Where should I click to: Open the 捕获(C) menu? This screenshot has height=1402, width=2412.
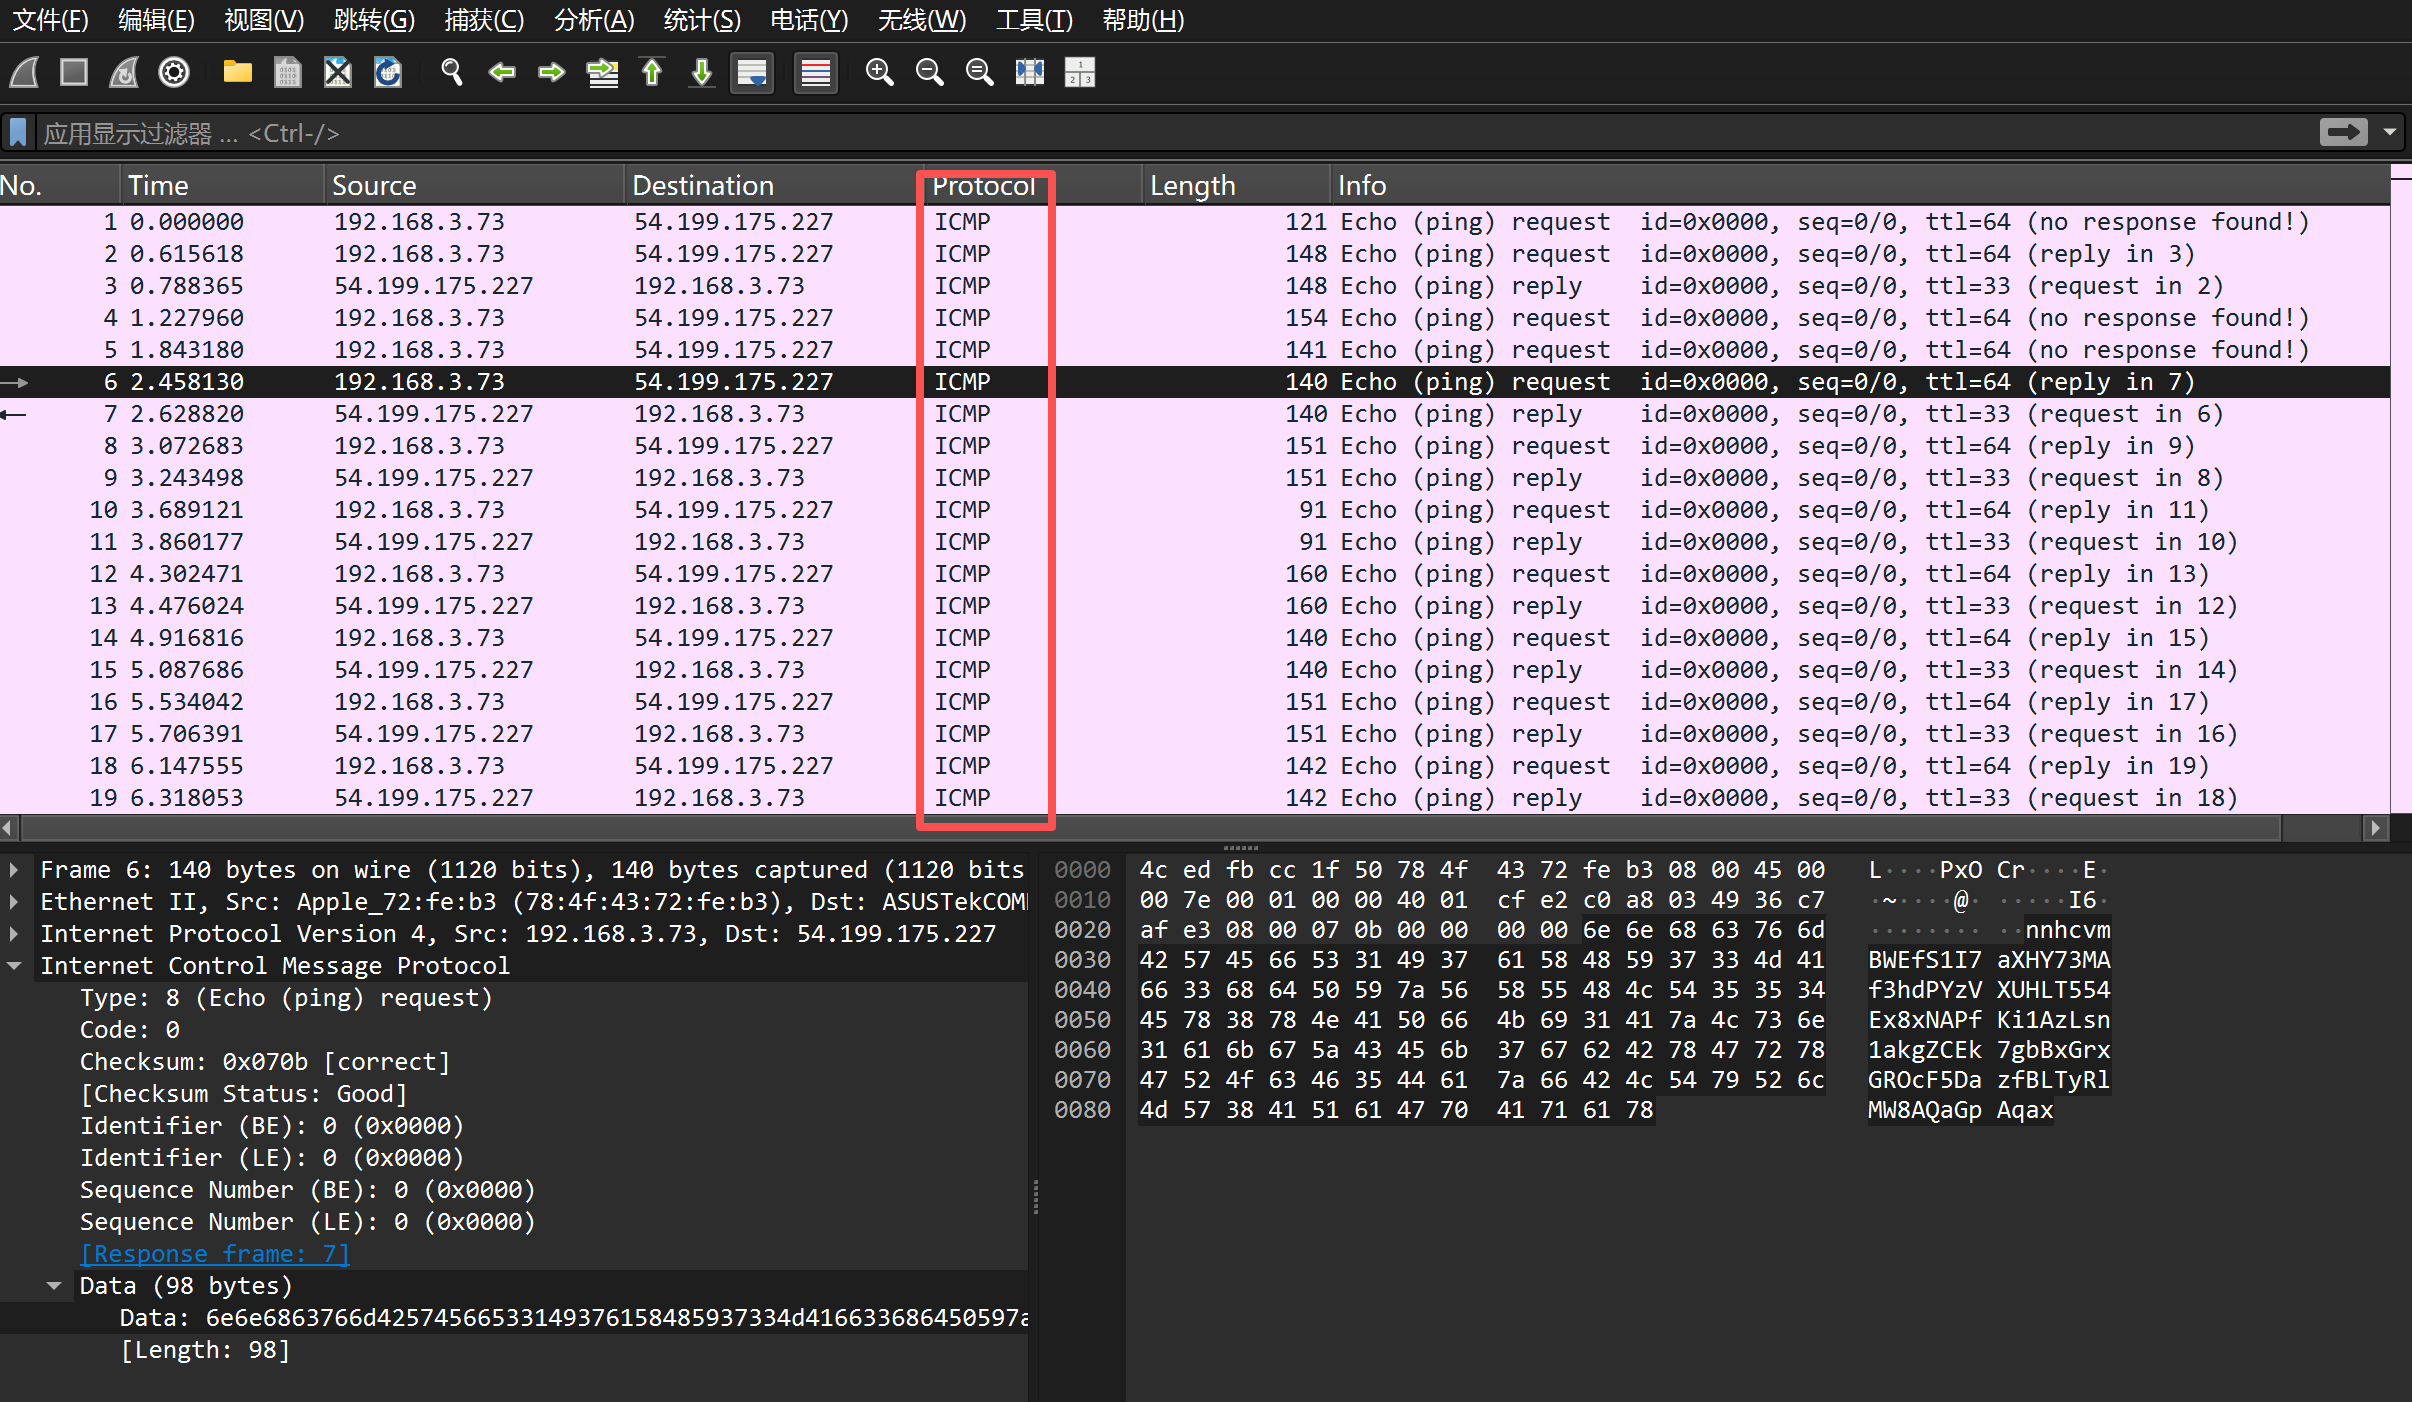(x=484, y=20)
